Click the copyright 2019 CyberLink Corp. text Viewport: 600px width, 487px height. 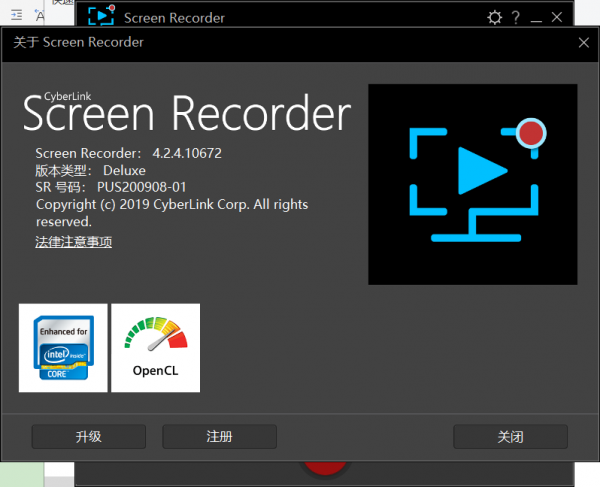pyautogui.click(x=172, y=213)
